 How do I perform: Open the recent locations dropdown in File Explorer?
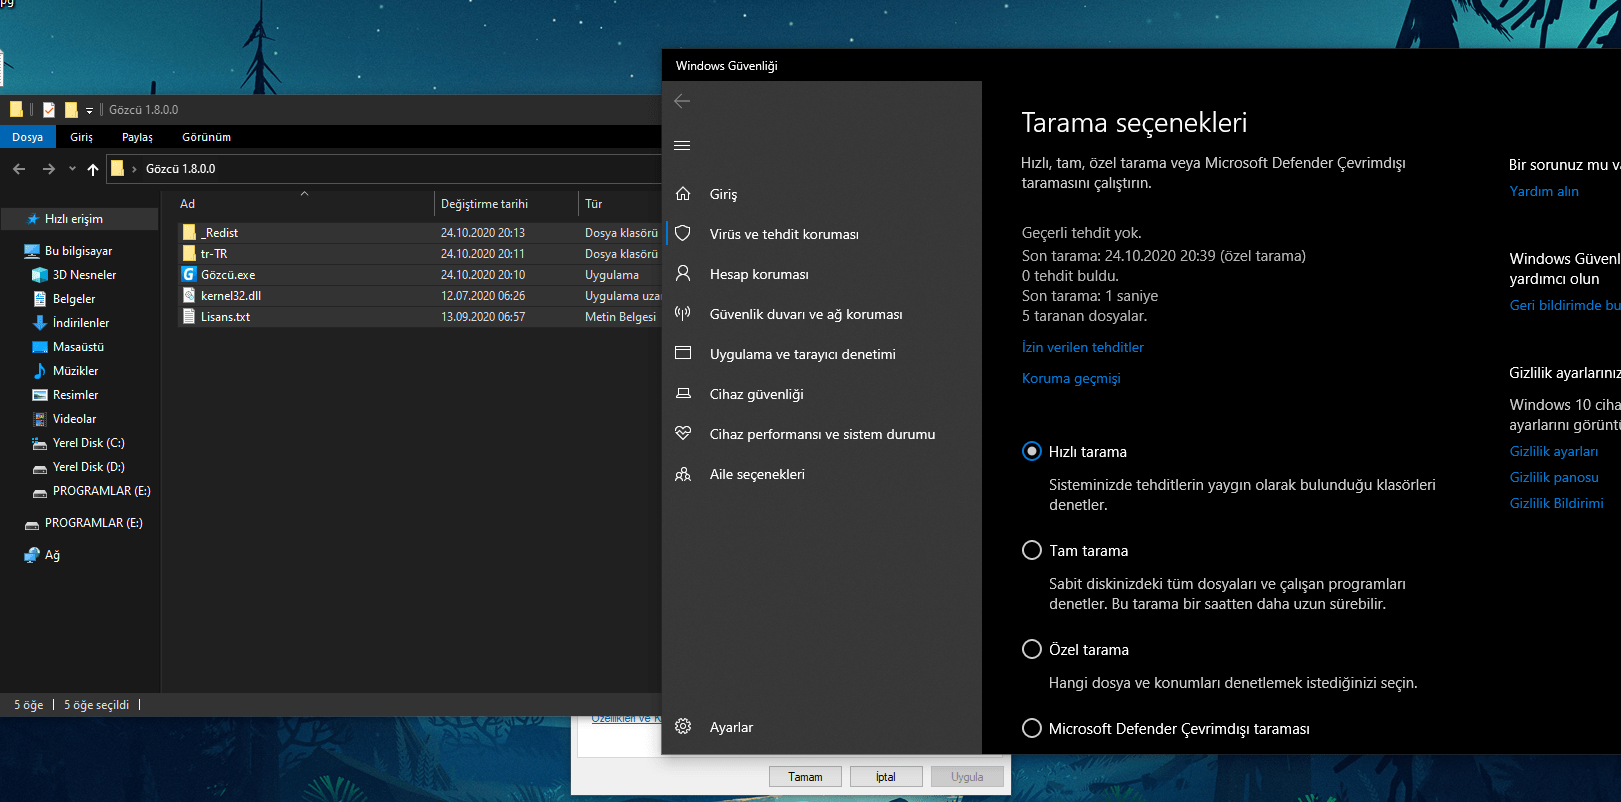(72, 169)
